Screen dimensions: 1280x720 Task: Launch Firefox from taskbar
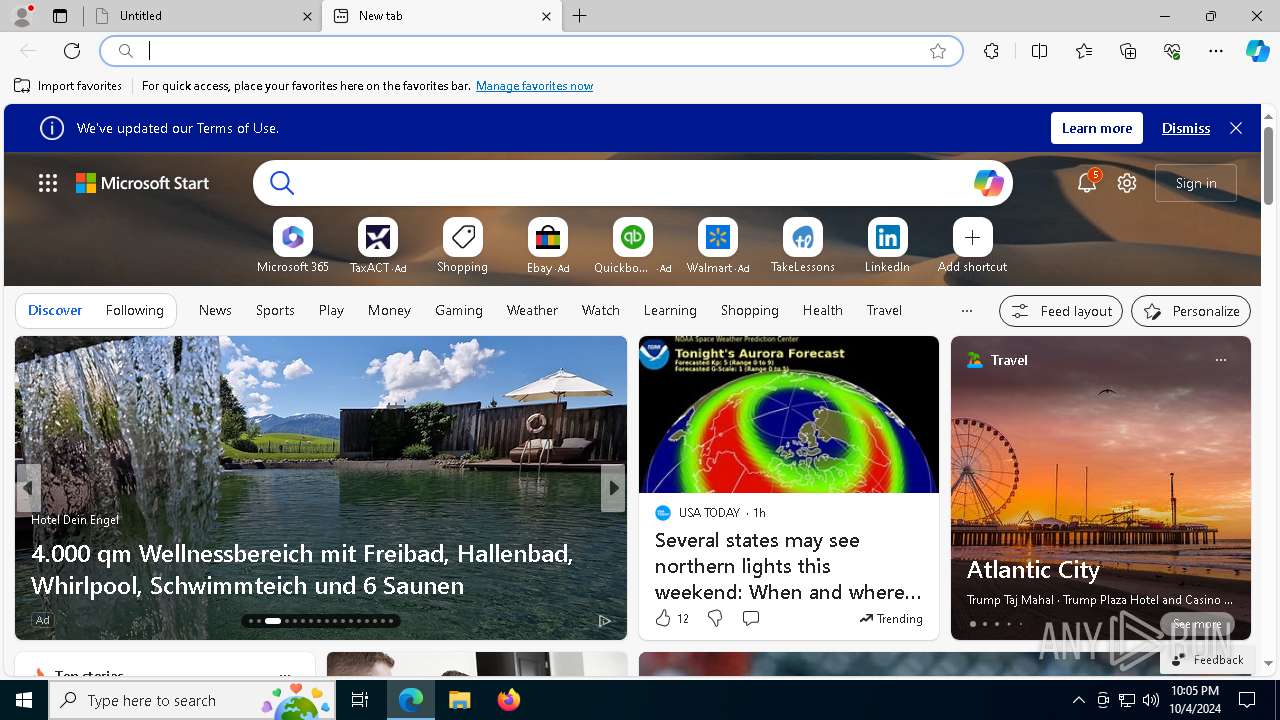pos(509,700)
